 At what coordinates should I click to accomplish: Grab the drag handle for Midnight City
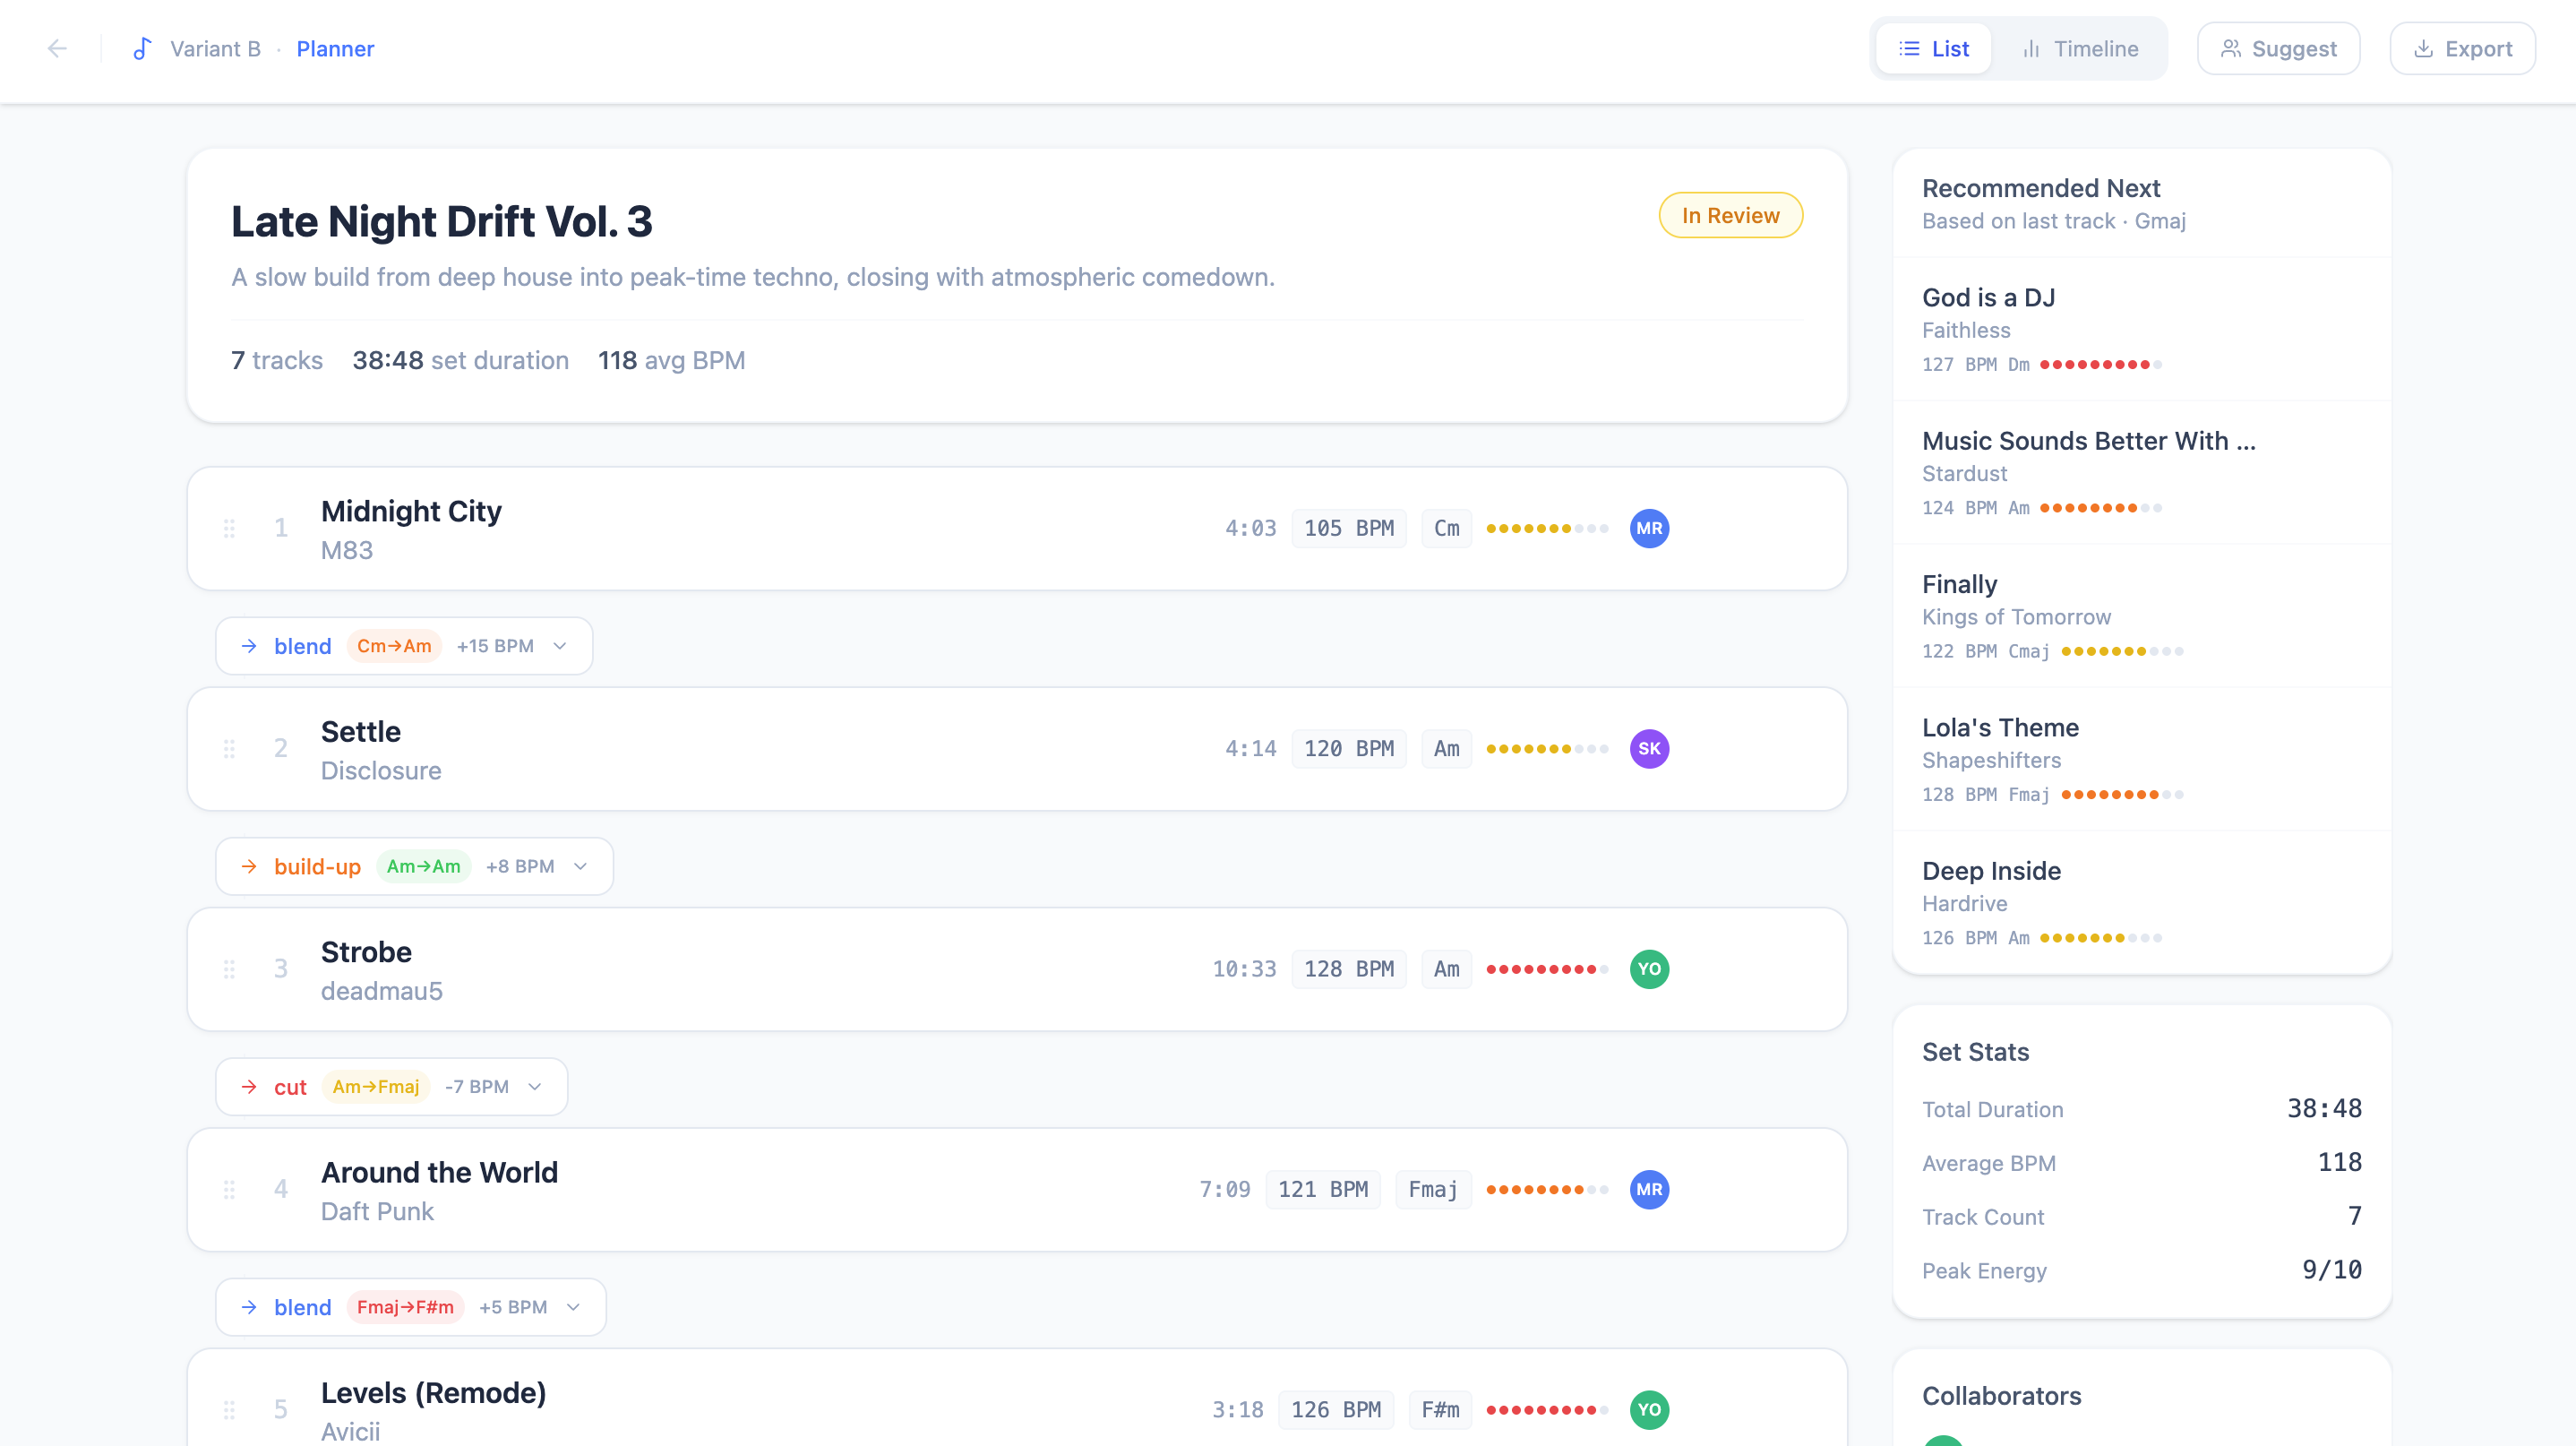(229, 528)
